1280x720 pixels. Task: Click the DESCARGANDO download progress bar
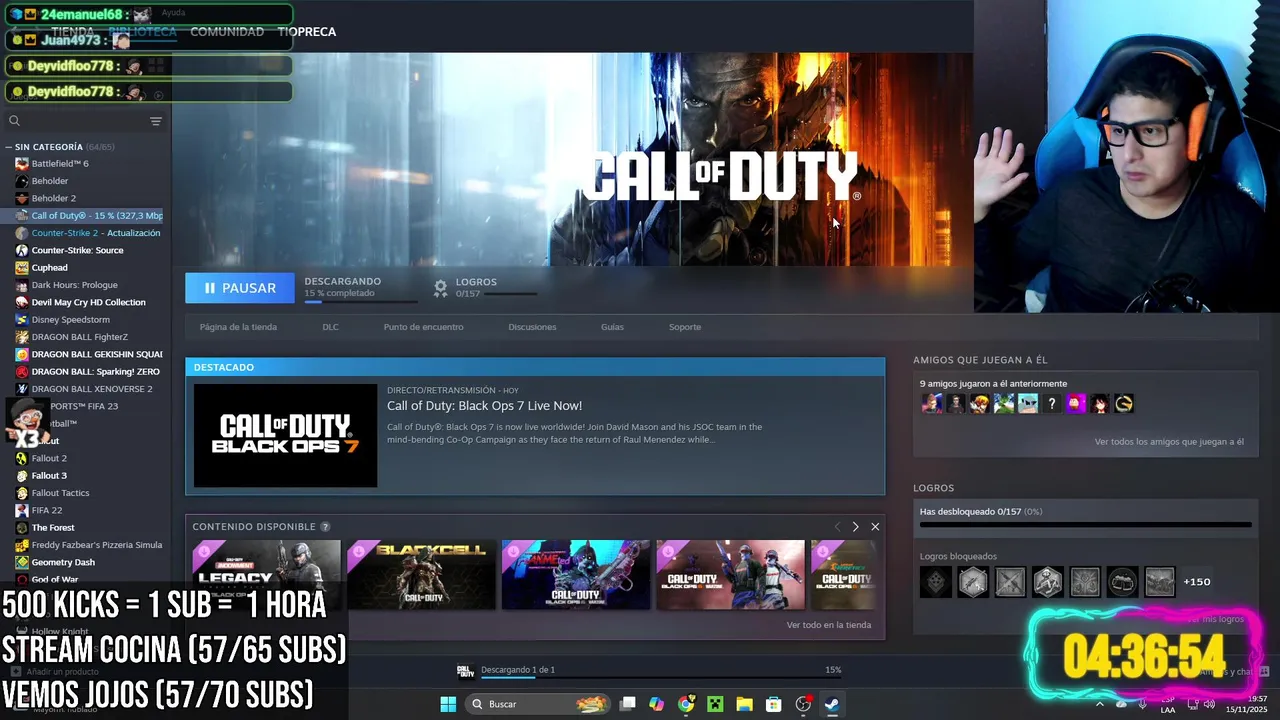360,301
